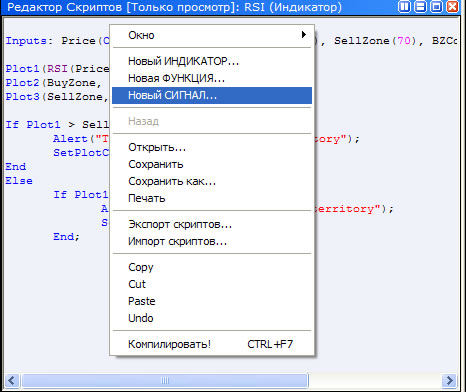This screenshot has height=392, width=466.
Task: Choose Новый ИНДИКАТОР… from context menu
Action: [x=212, y=61]
